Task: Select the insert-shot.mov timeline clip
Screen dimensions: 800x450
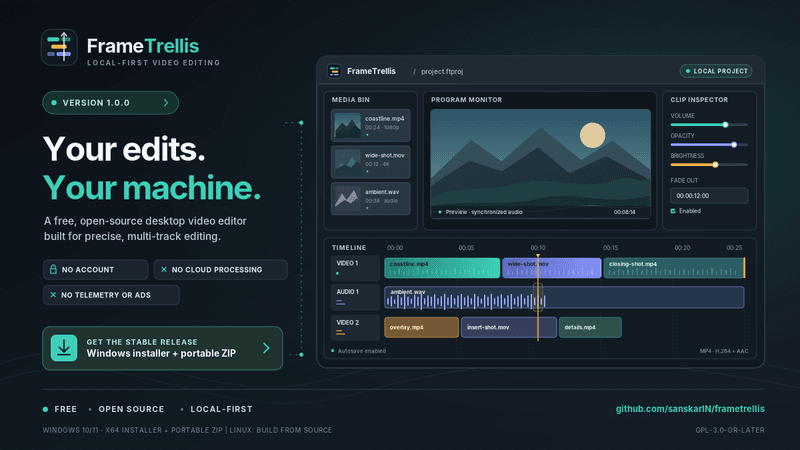Action: [x=509, y=328]
